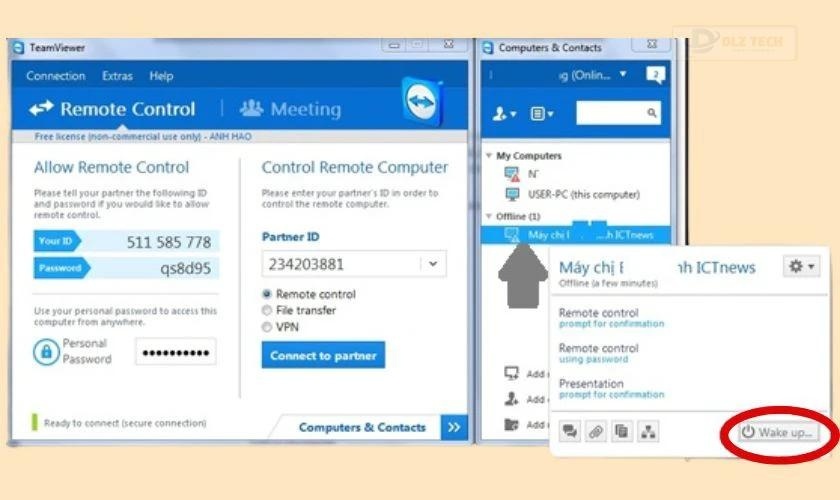Click the add contact person icon dropdown
The height and width of the screenshot is (500, 840).
504,114
